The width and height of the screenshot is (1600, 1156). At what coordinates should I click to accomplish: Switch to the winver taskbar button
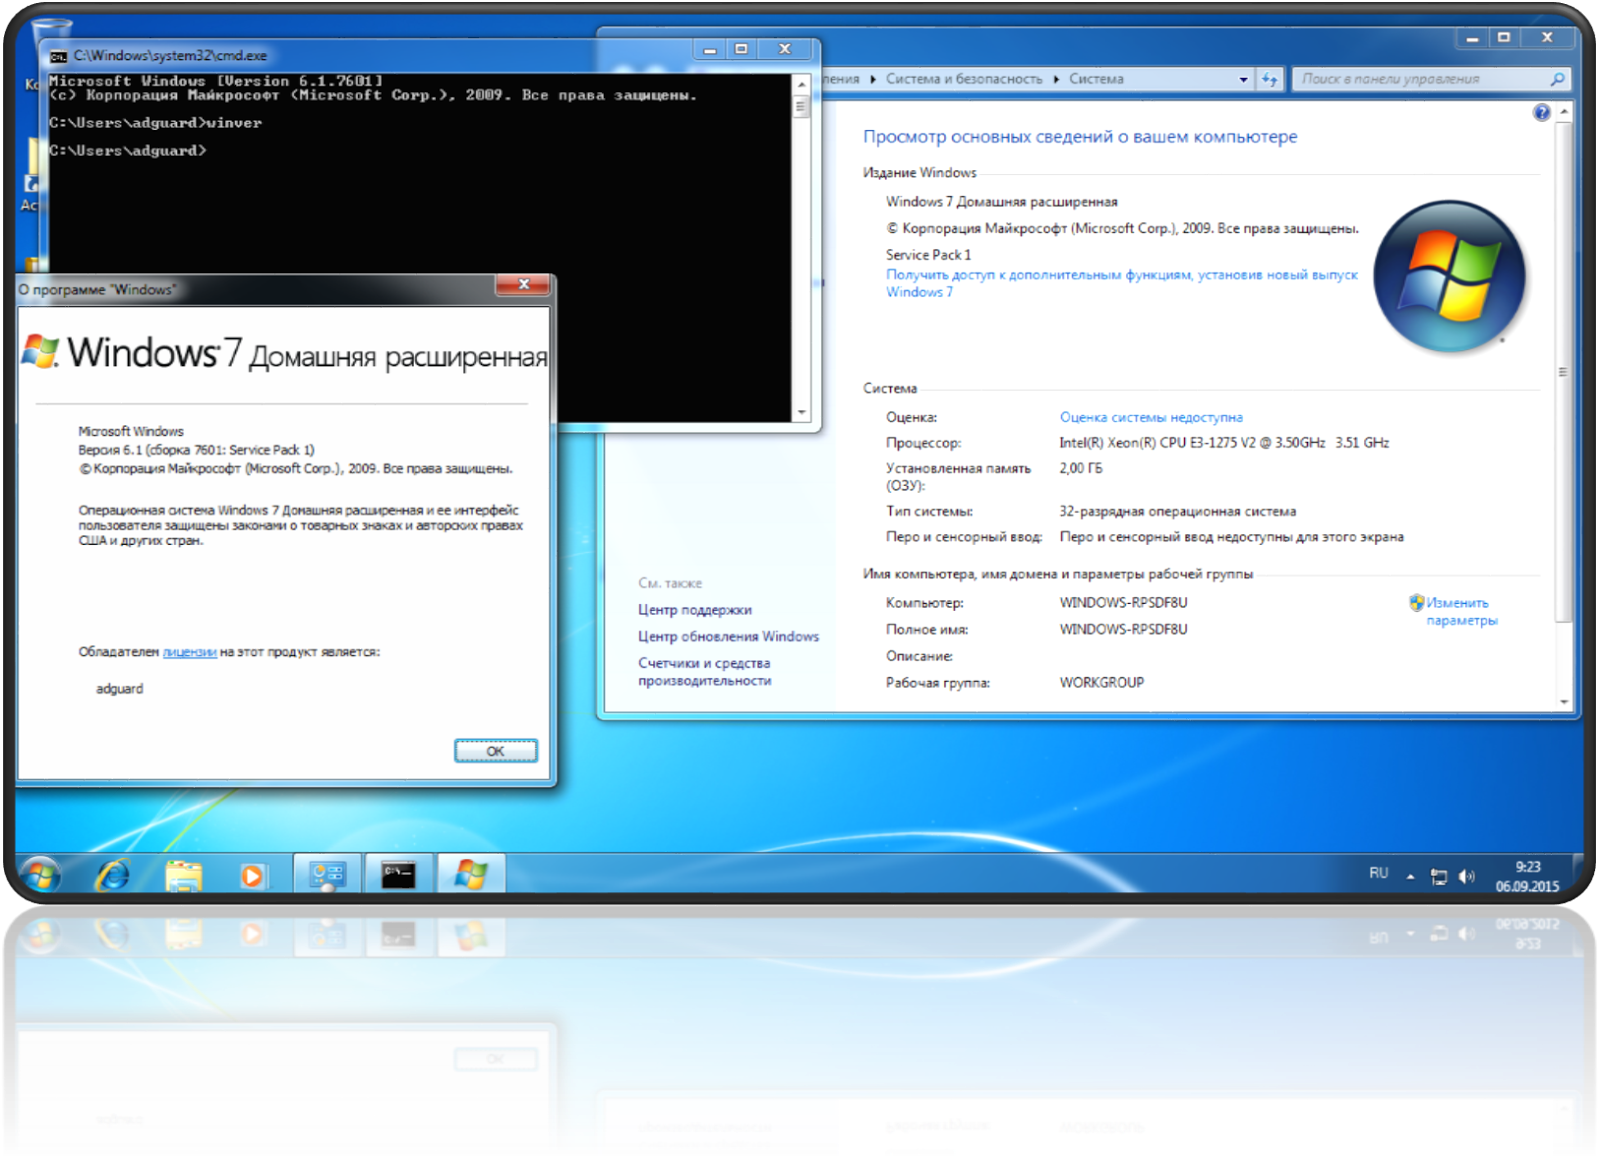tap(470, 875)
